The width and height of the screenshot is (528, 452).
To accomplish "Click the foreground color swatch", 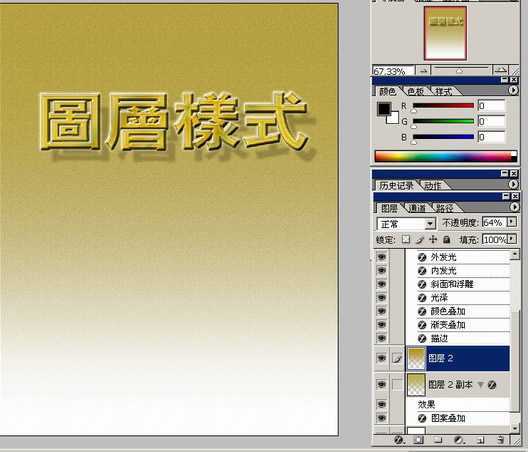I will click(384, 109).
